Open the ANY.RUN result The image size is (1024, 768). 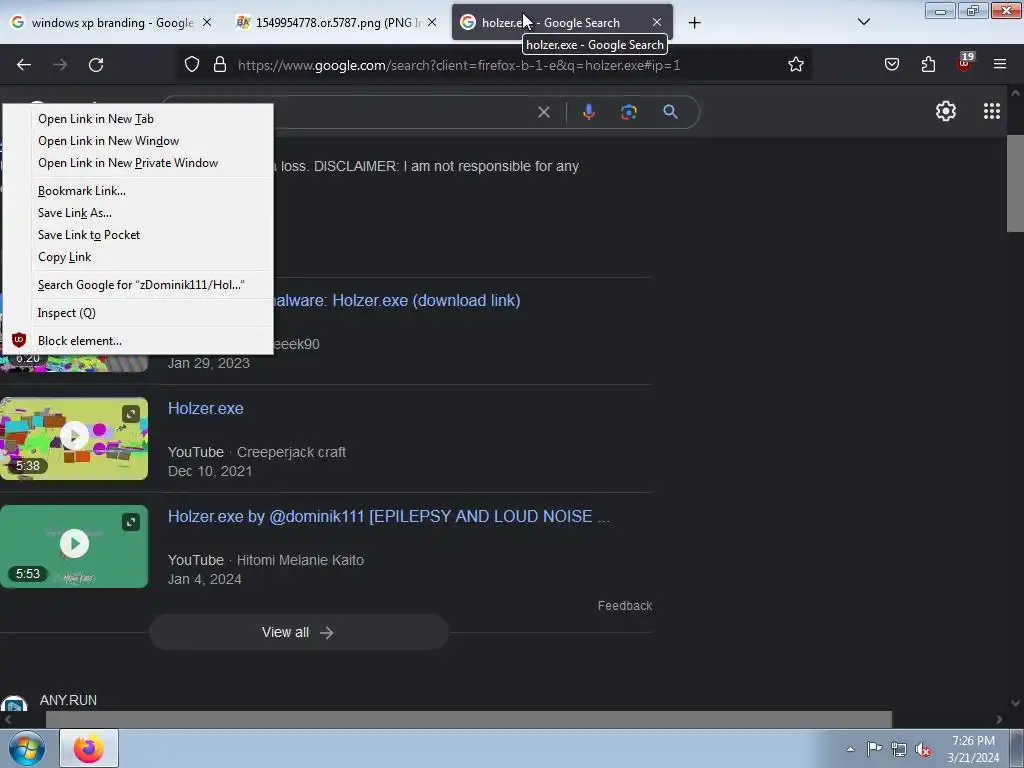pyautogui.click(x=68, y=700)
